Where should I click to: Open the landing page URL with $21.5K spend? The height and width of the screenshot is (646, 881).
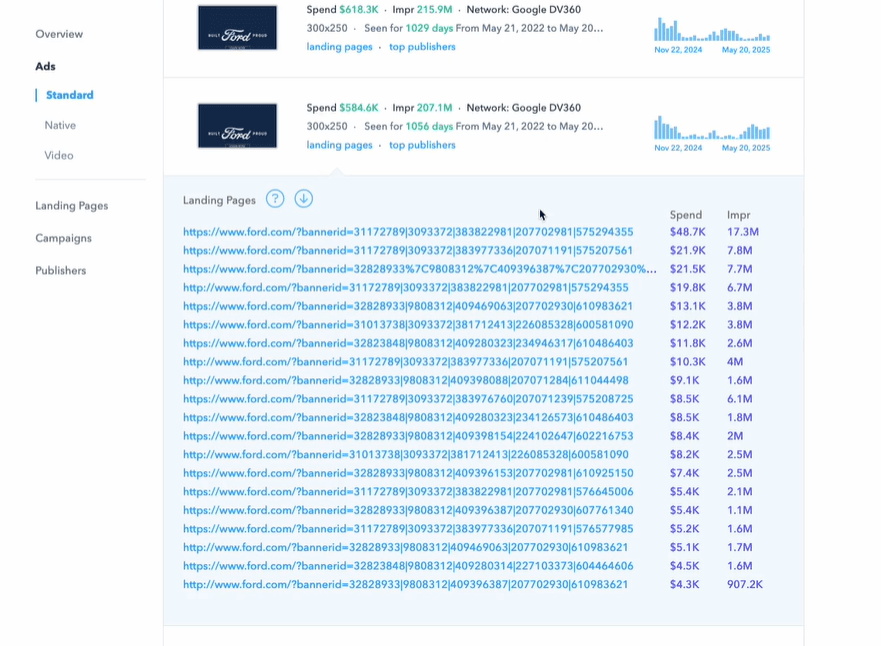(419, 269)
